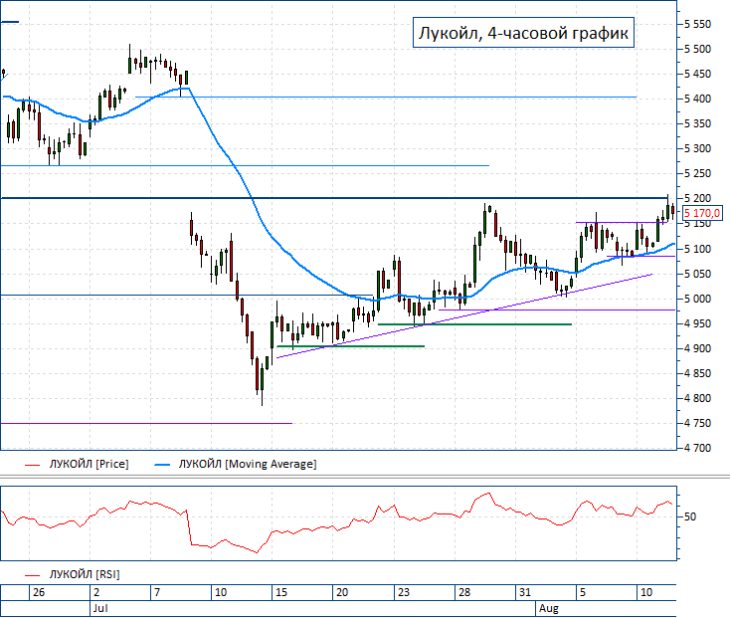Click the blue line swatch beside Moving Average legend
Screen dimensions: 730x618
[162, 465]
